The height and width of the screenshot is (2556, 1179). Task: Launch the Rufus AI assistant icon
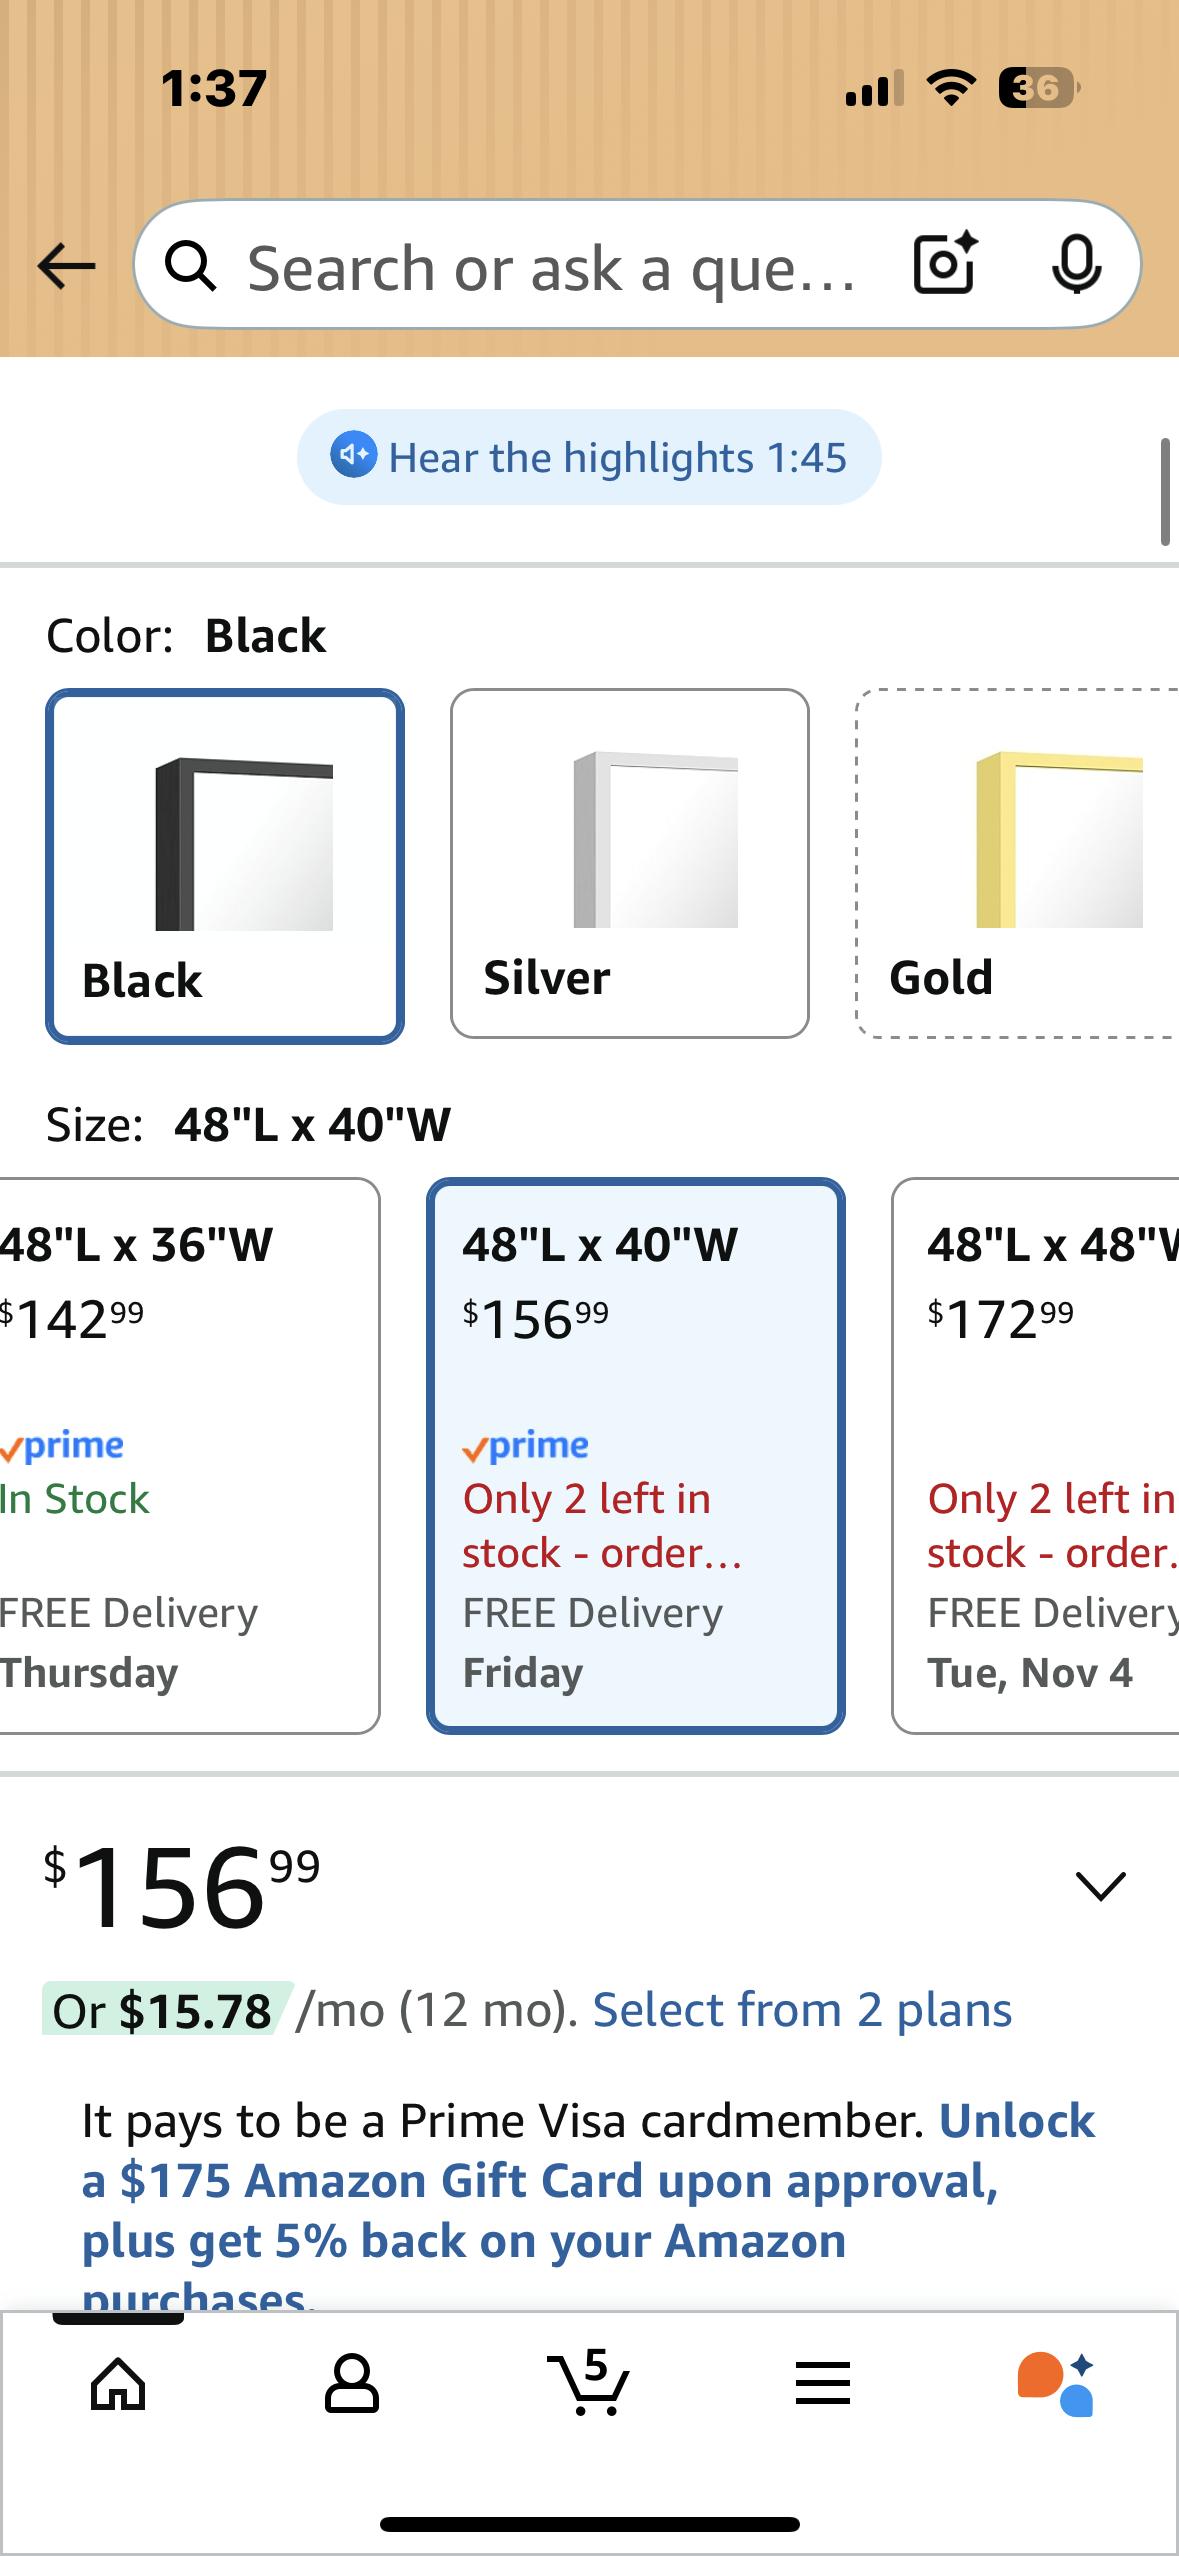click(x=1056, y=2384)
